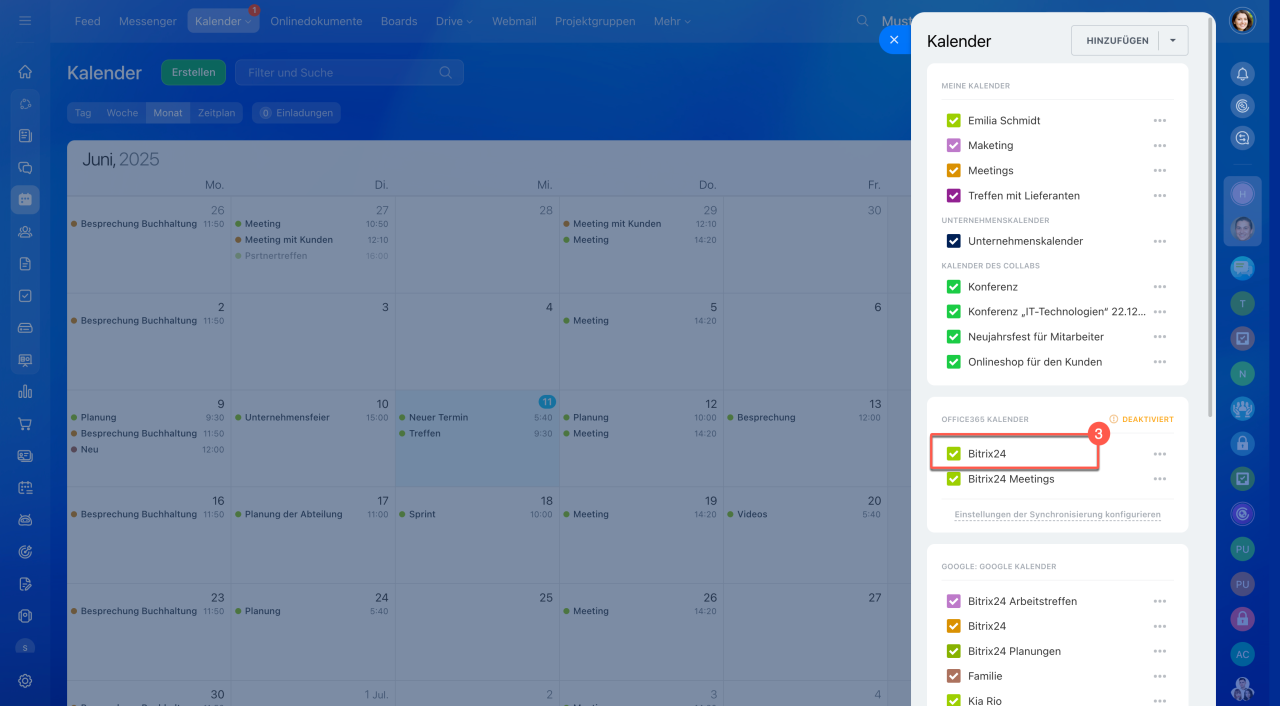This screenshot has width=1280, height=706.
Task: Open the settings gear in left sidebar
Action: click(x=25, y=680)
